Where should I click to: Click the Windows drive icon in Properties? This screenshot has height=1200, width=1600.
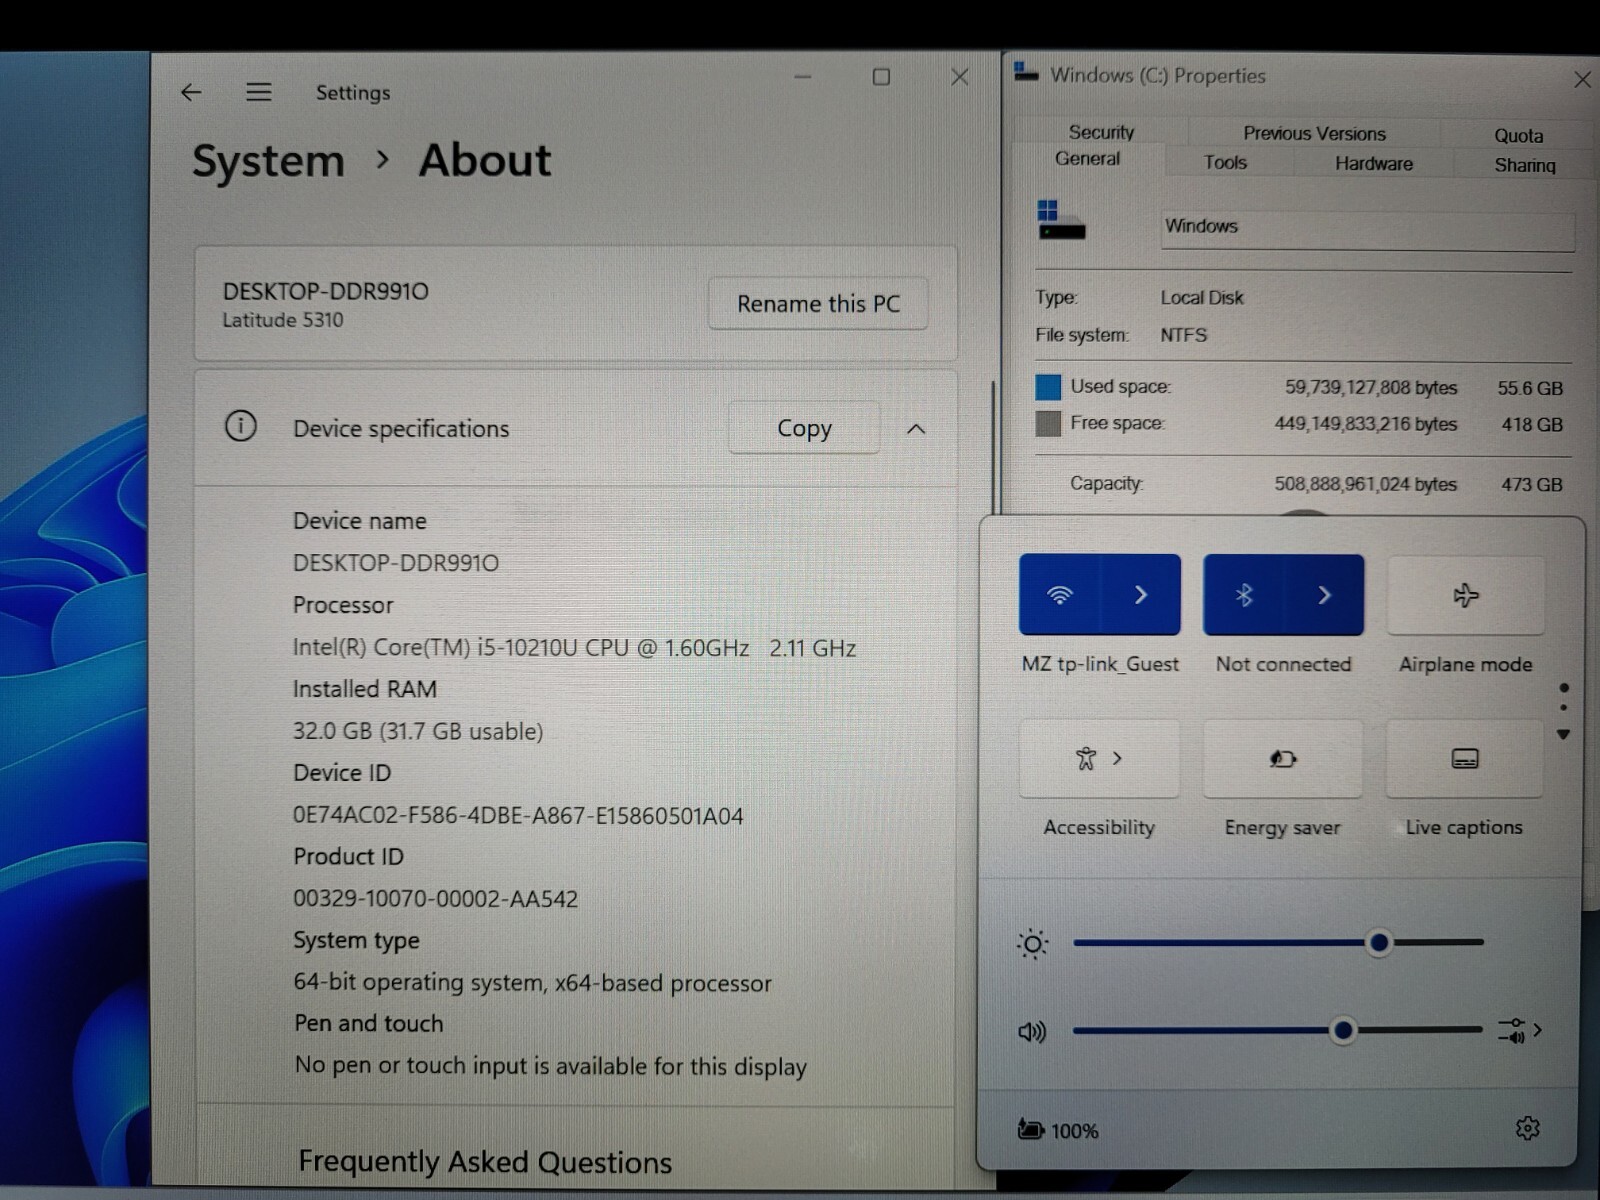click(1061, 221)
